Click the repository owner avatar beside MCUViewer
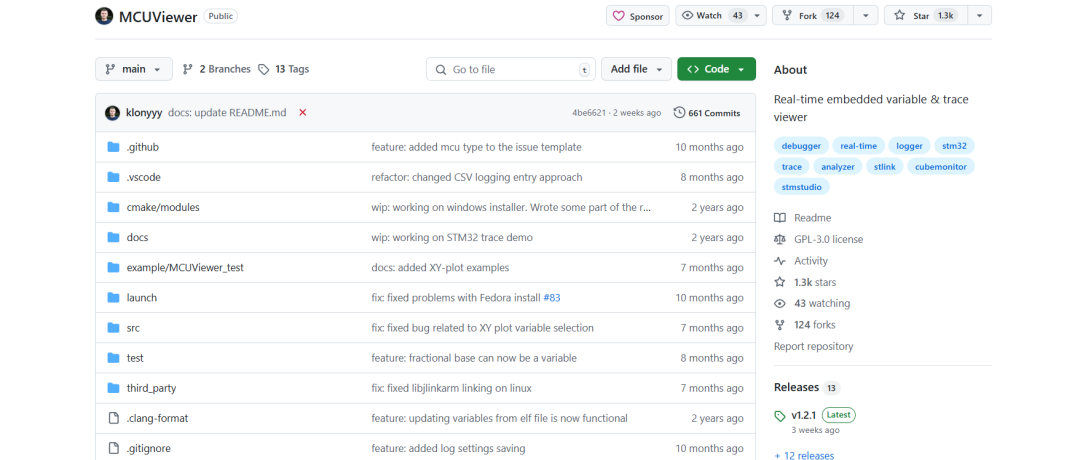The width and height of the screenshot is (1080, 460). coord(104,16)
